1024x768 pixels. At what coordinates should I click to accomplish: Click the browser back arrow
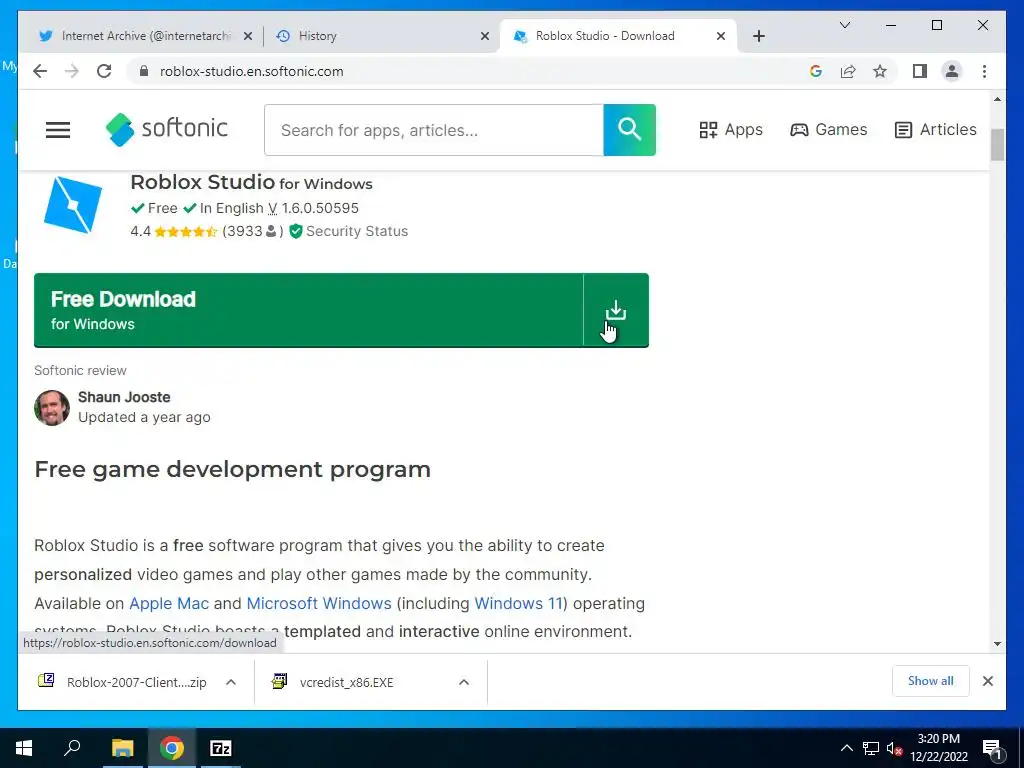[40, 71]
